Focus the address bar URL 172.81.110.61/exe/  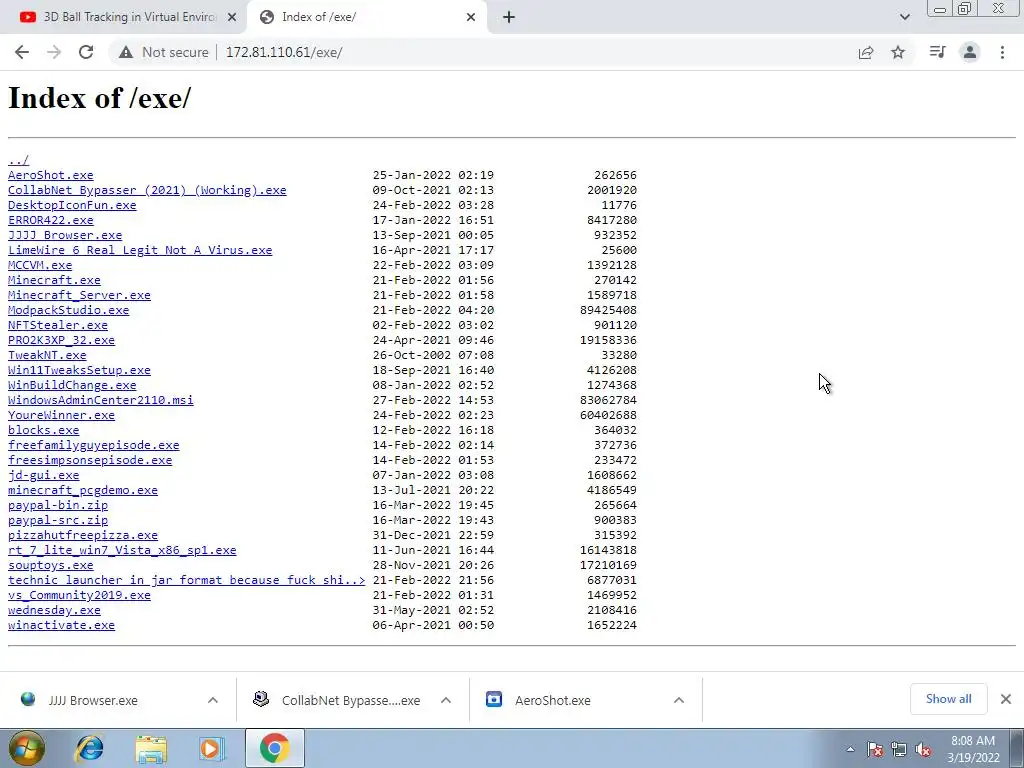[x=284, y=52]
